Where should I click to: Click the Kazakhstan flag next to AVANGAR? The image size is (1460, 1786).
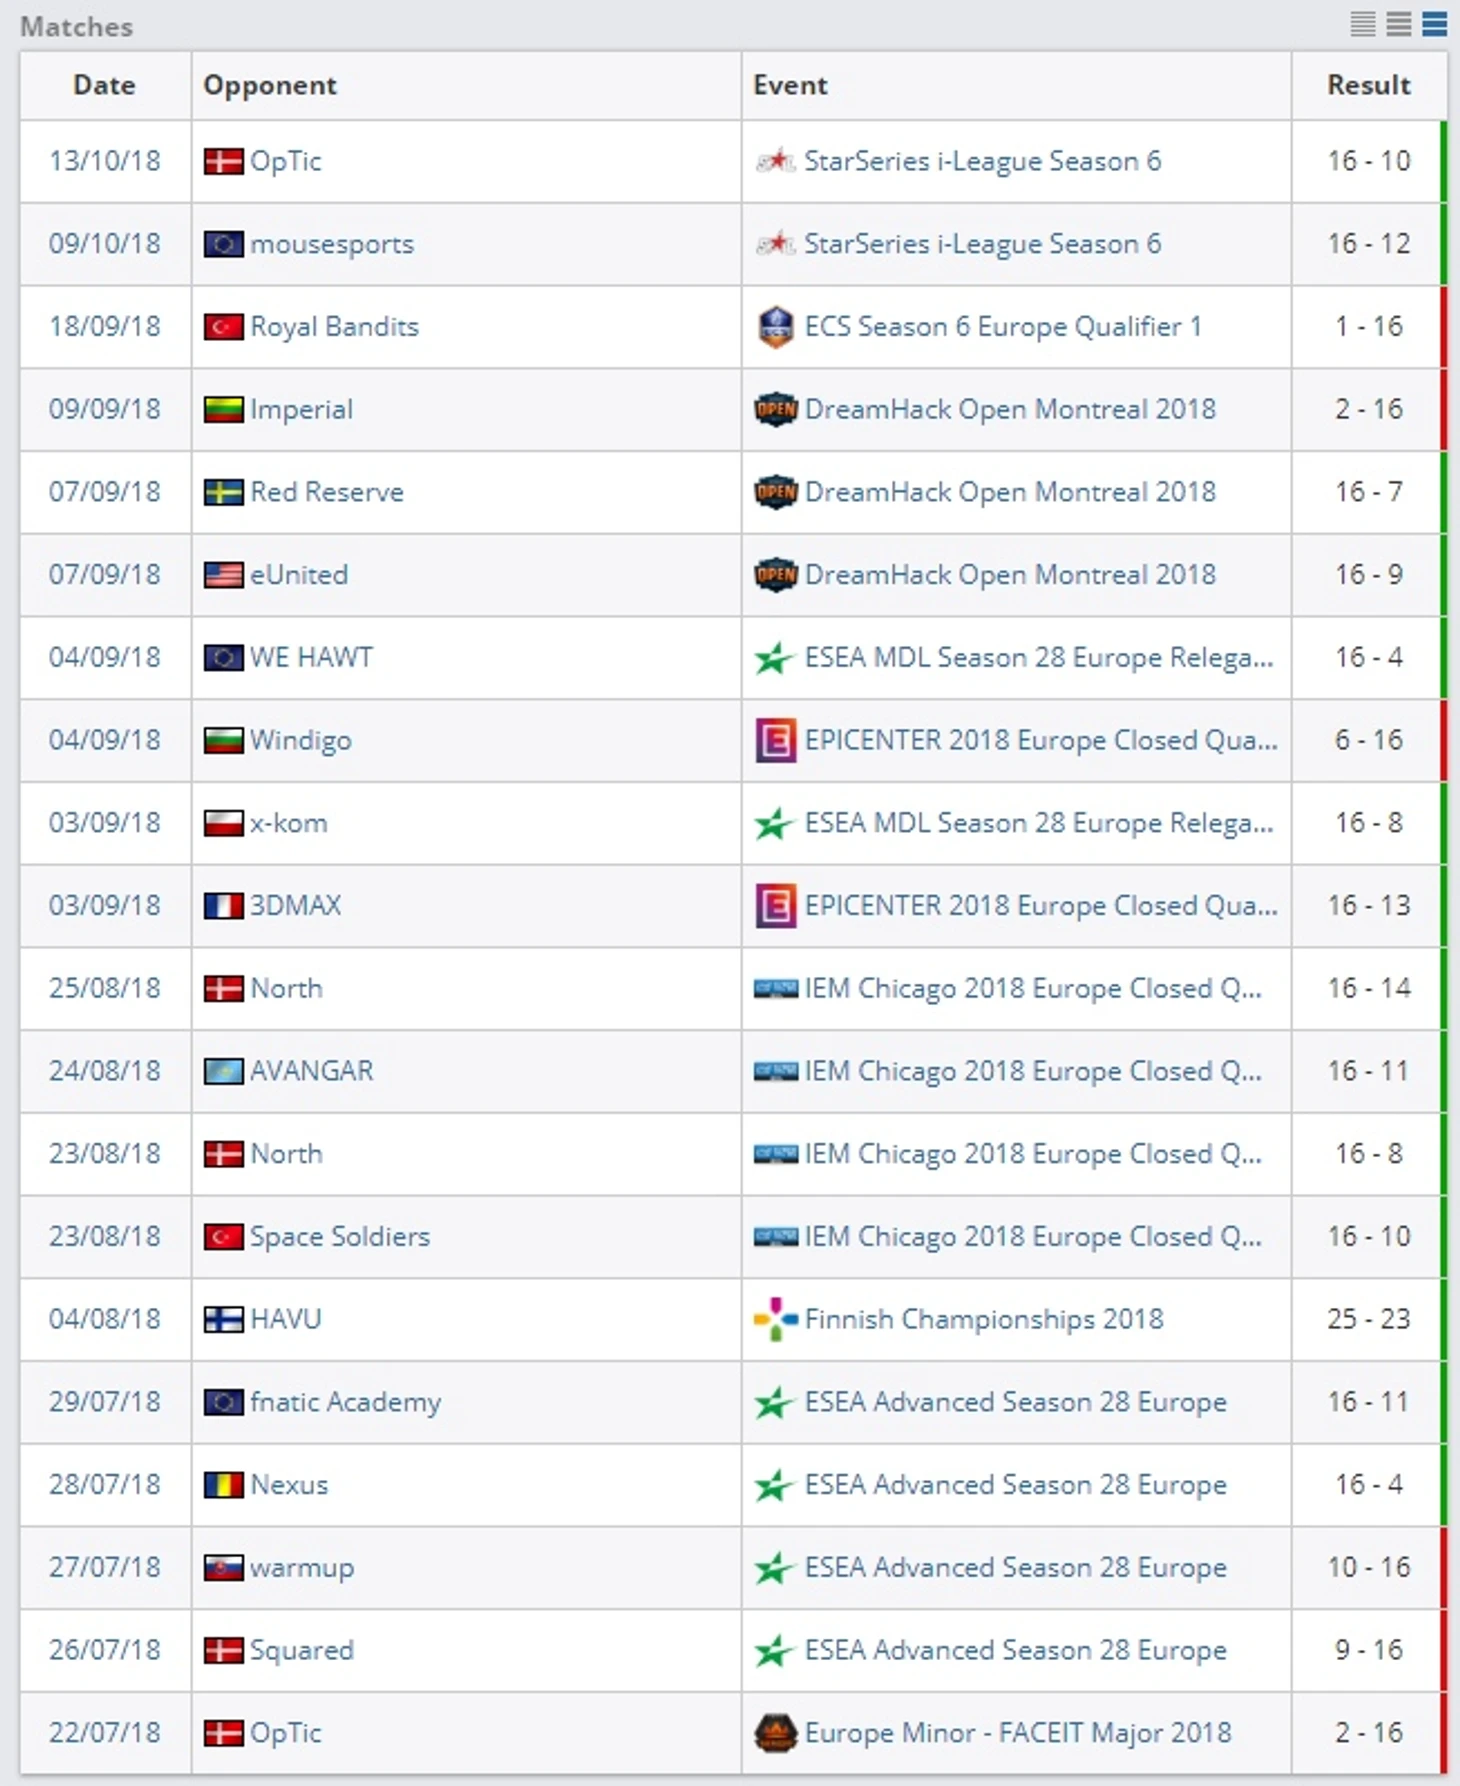[x=223, y=1072]
